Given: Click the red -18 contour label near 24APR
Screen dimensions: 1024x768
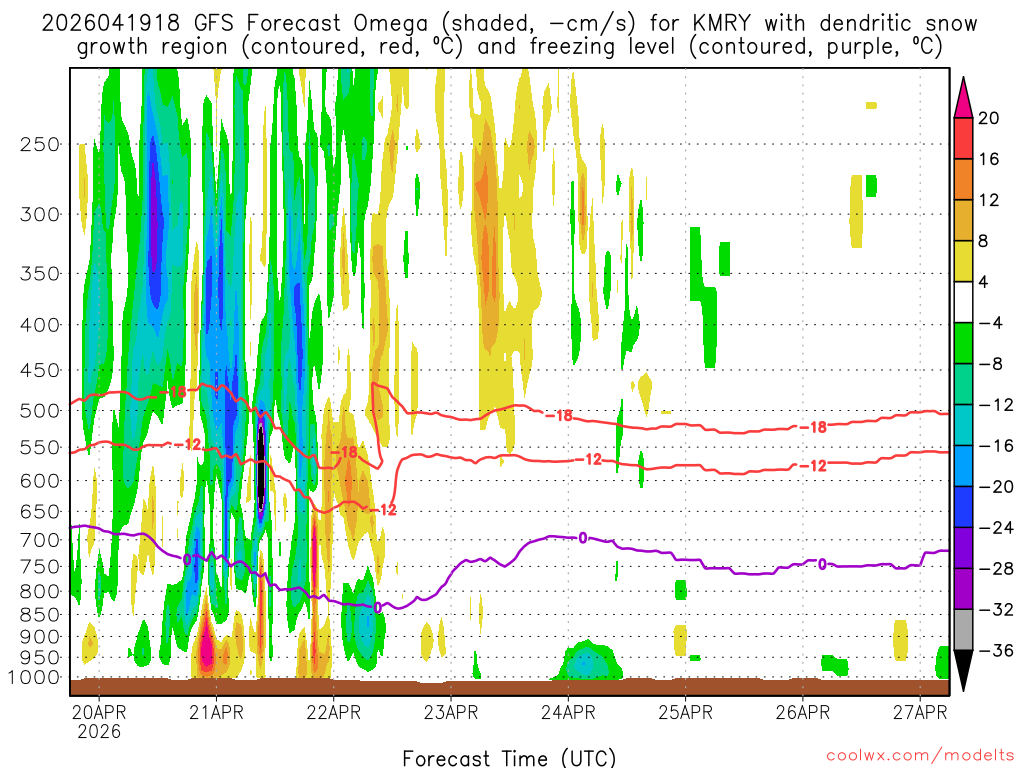Looking at the screenshot, I should click(x=559, y=416).
